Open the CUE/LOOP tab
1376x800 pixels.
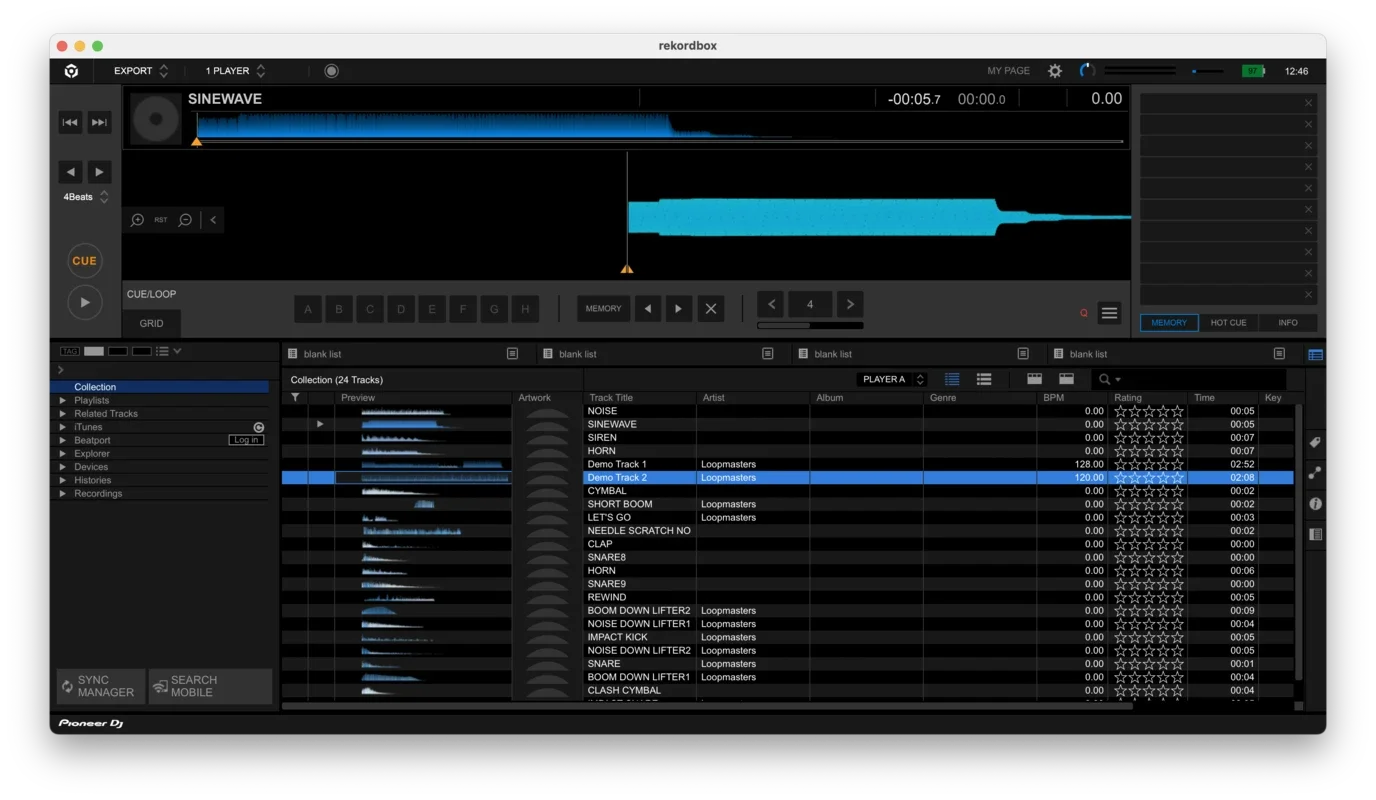pos(151,294)
